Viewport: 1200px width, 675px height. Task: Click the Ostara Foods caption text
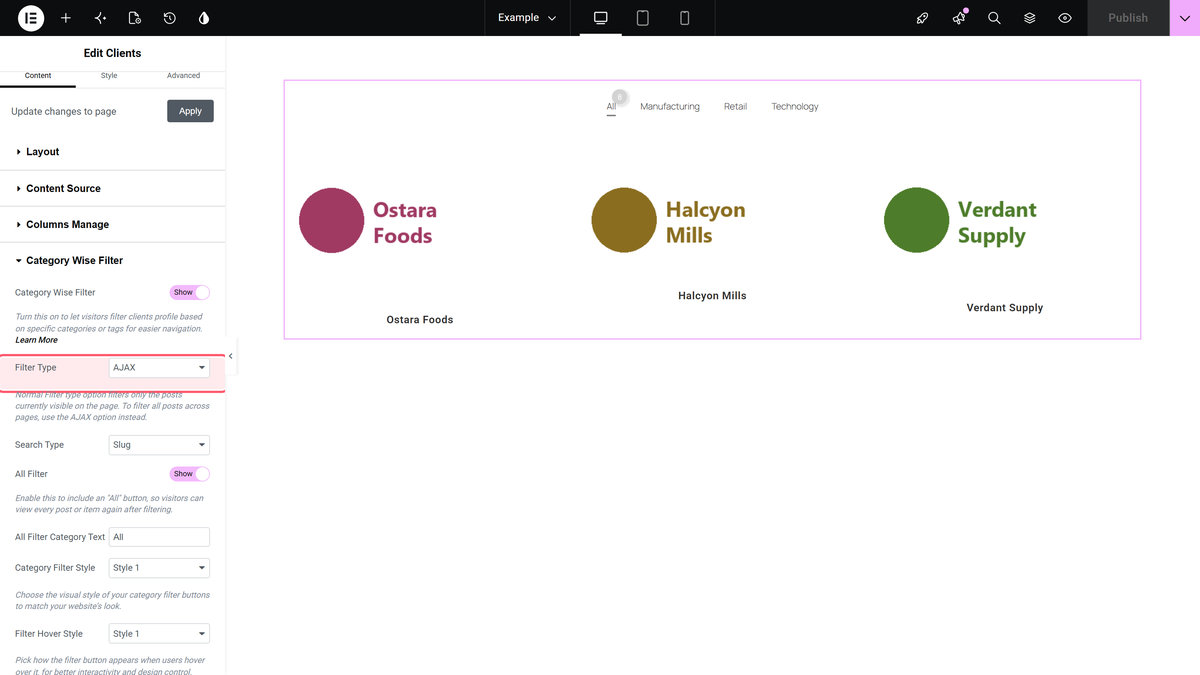(420, 320)
